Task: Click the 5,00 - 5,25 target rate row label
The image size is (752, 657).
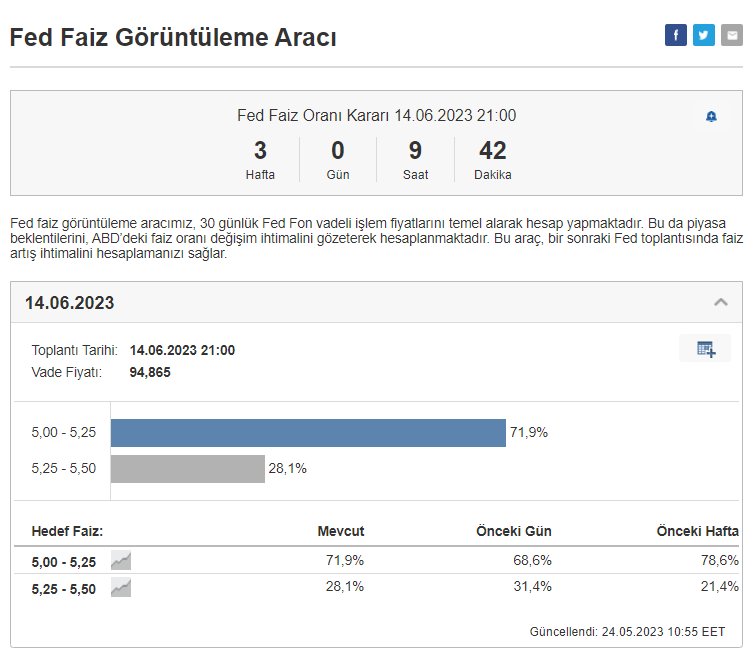Action: pyautogui.click(x=64, y=561)
